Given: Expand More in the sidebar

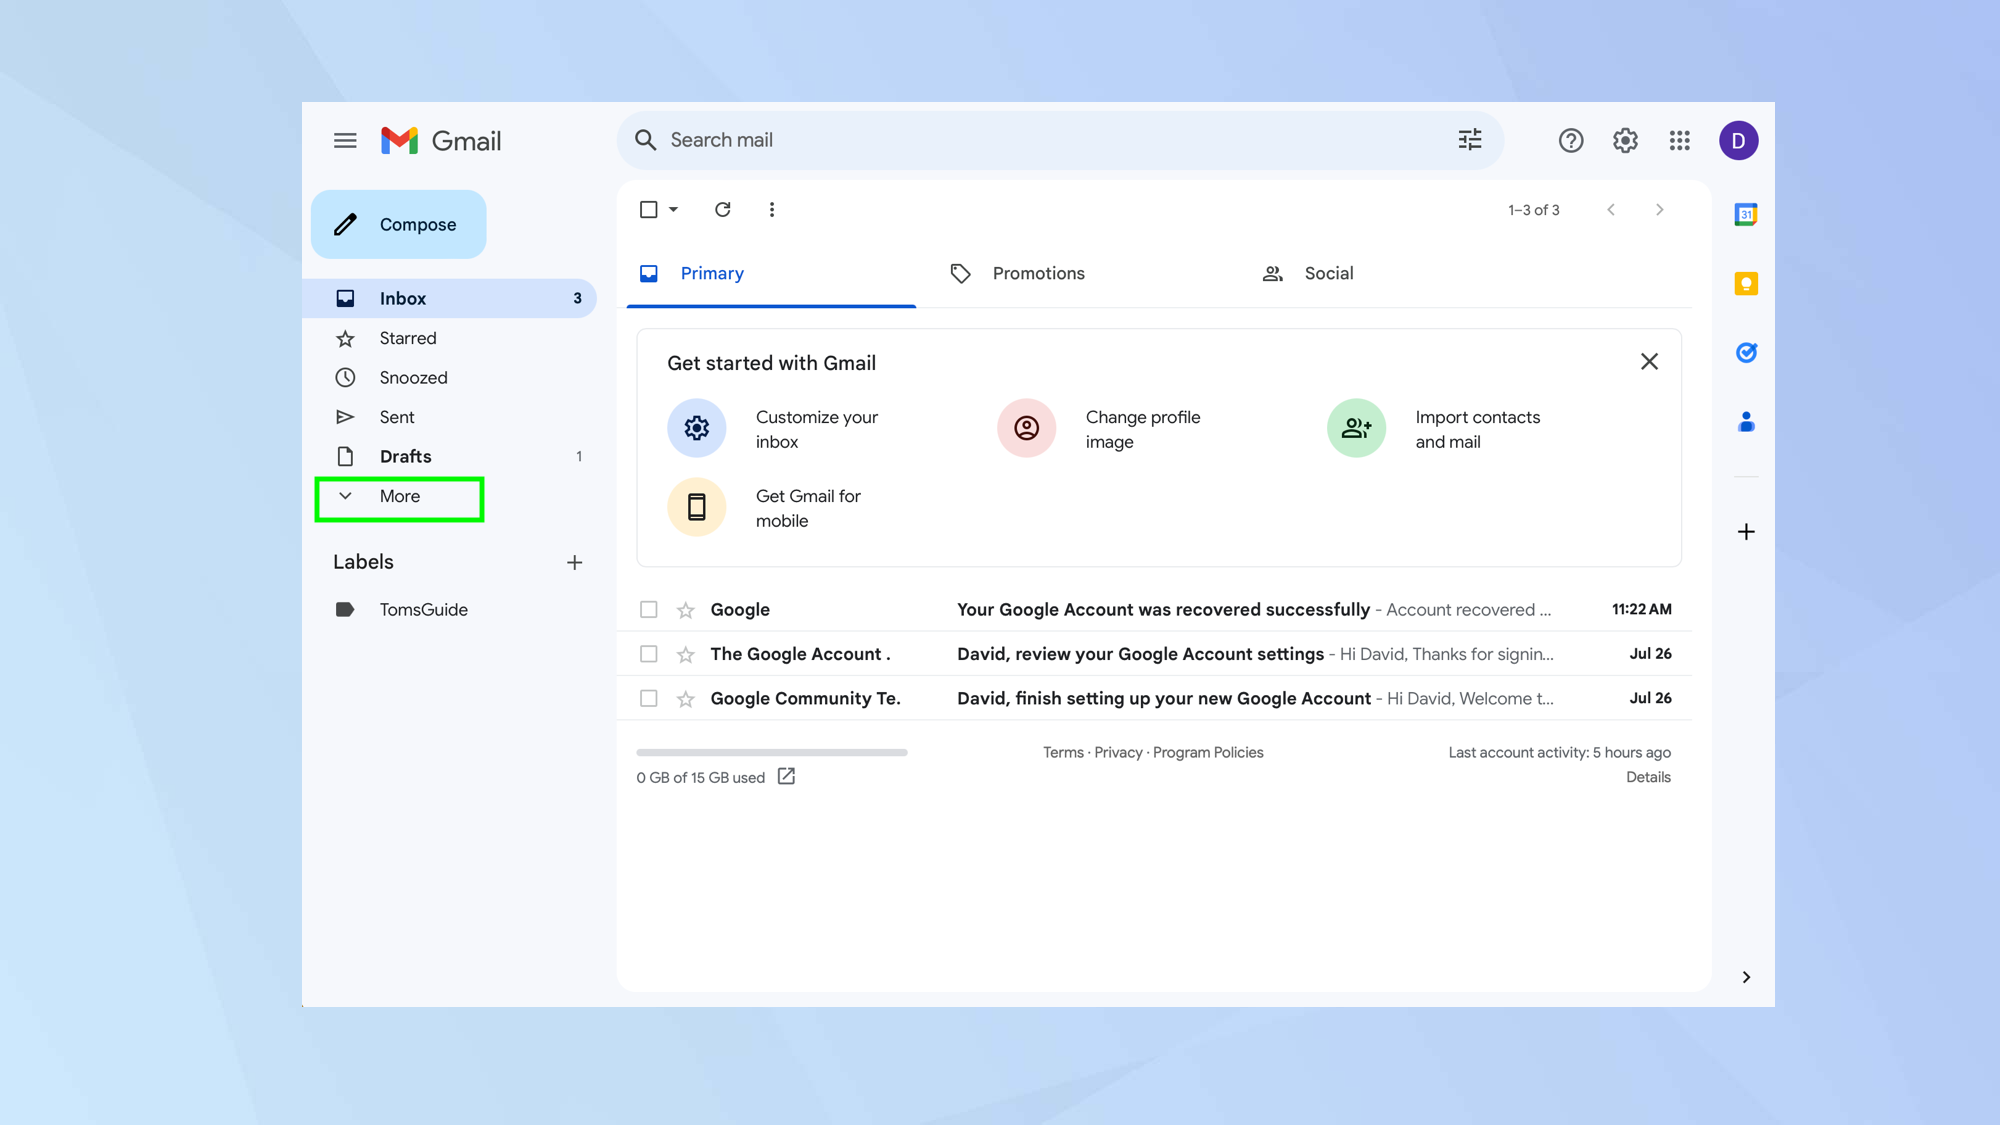Looking at the screenshot, I should coord(400,497).
